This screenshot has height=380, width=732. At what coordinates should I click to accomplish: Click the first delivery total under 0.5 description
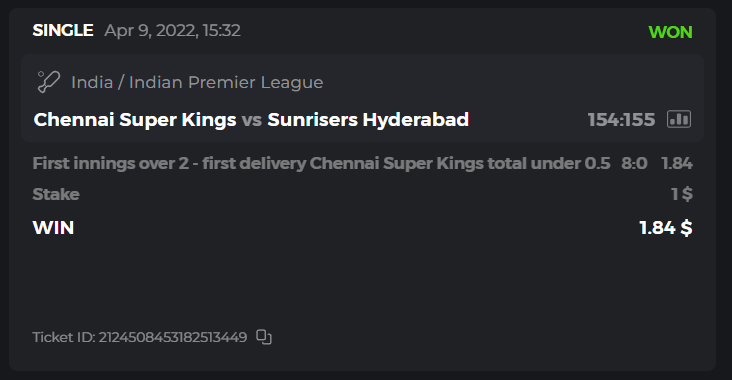pyautogui.click(x=321, y=163)
